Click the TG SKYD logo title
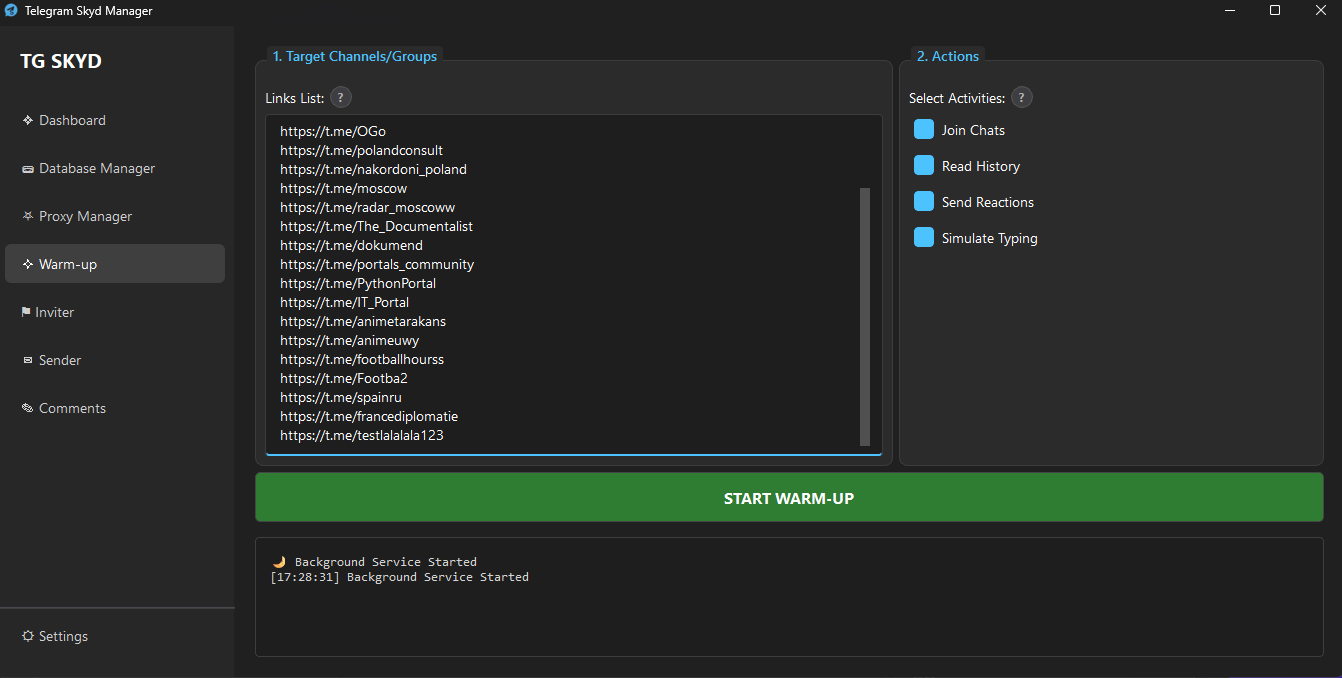Viewport: 1342px width, 678px height. [x=61, y=62]
